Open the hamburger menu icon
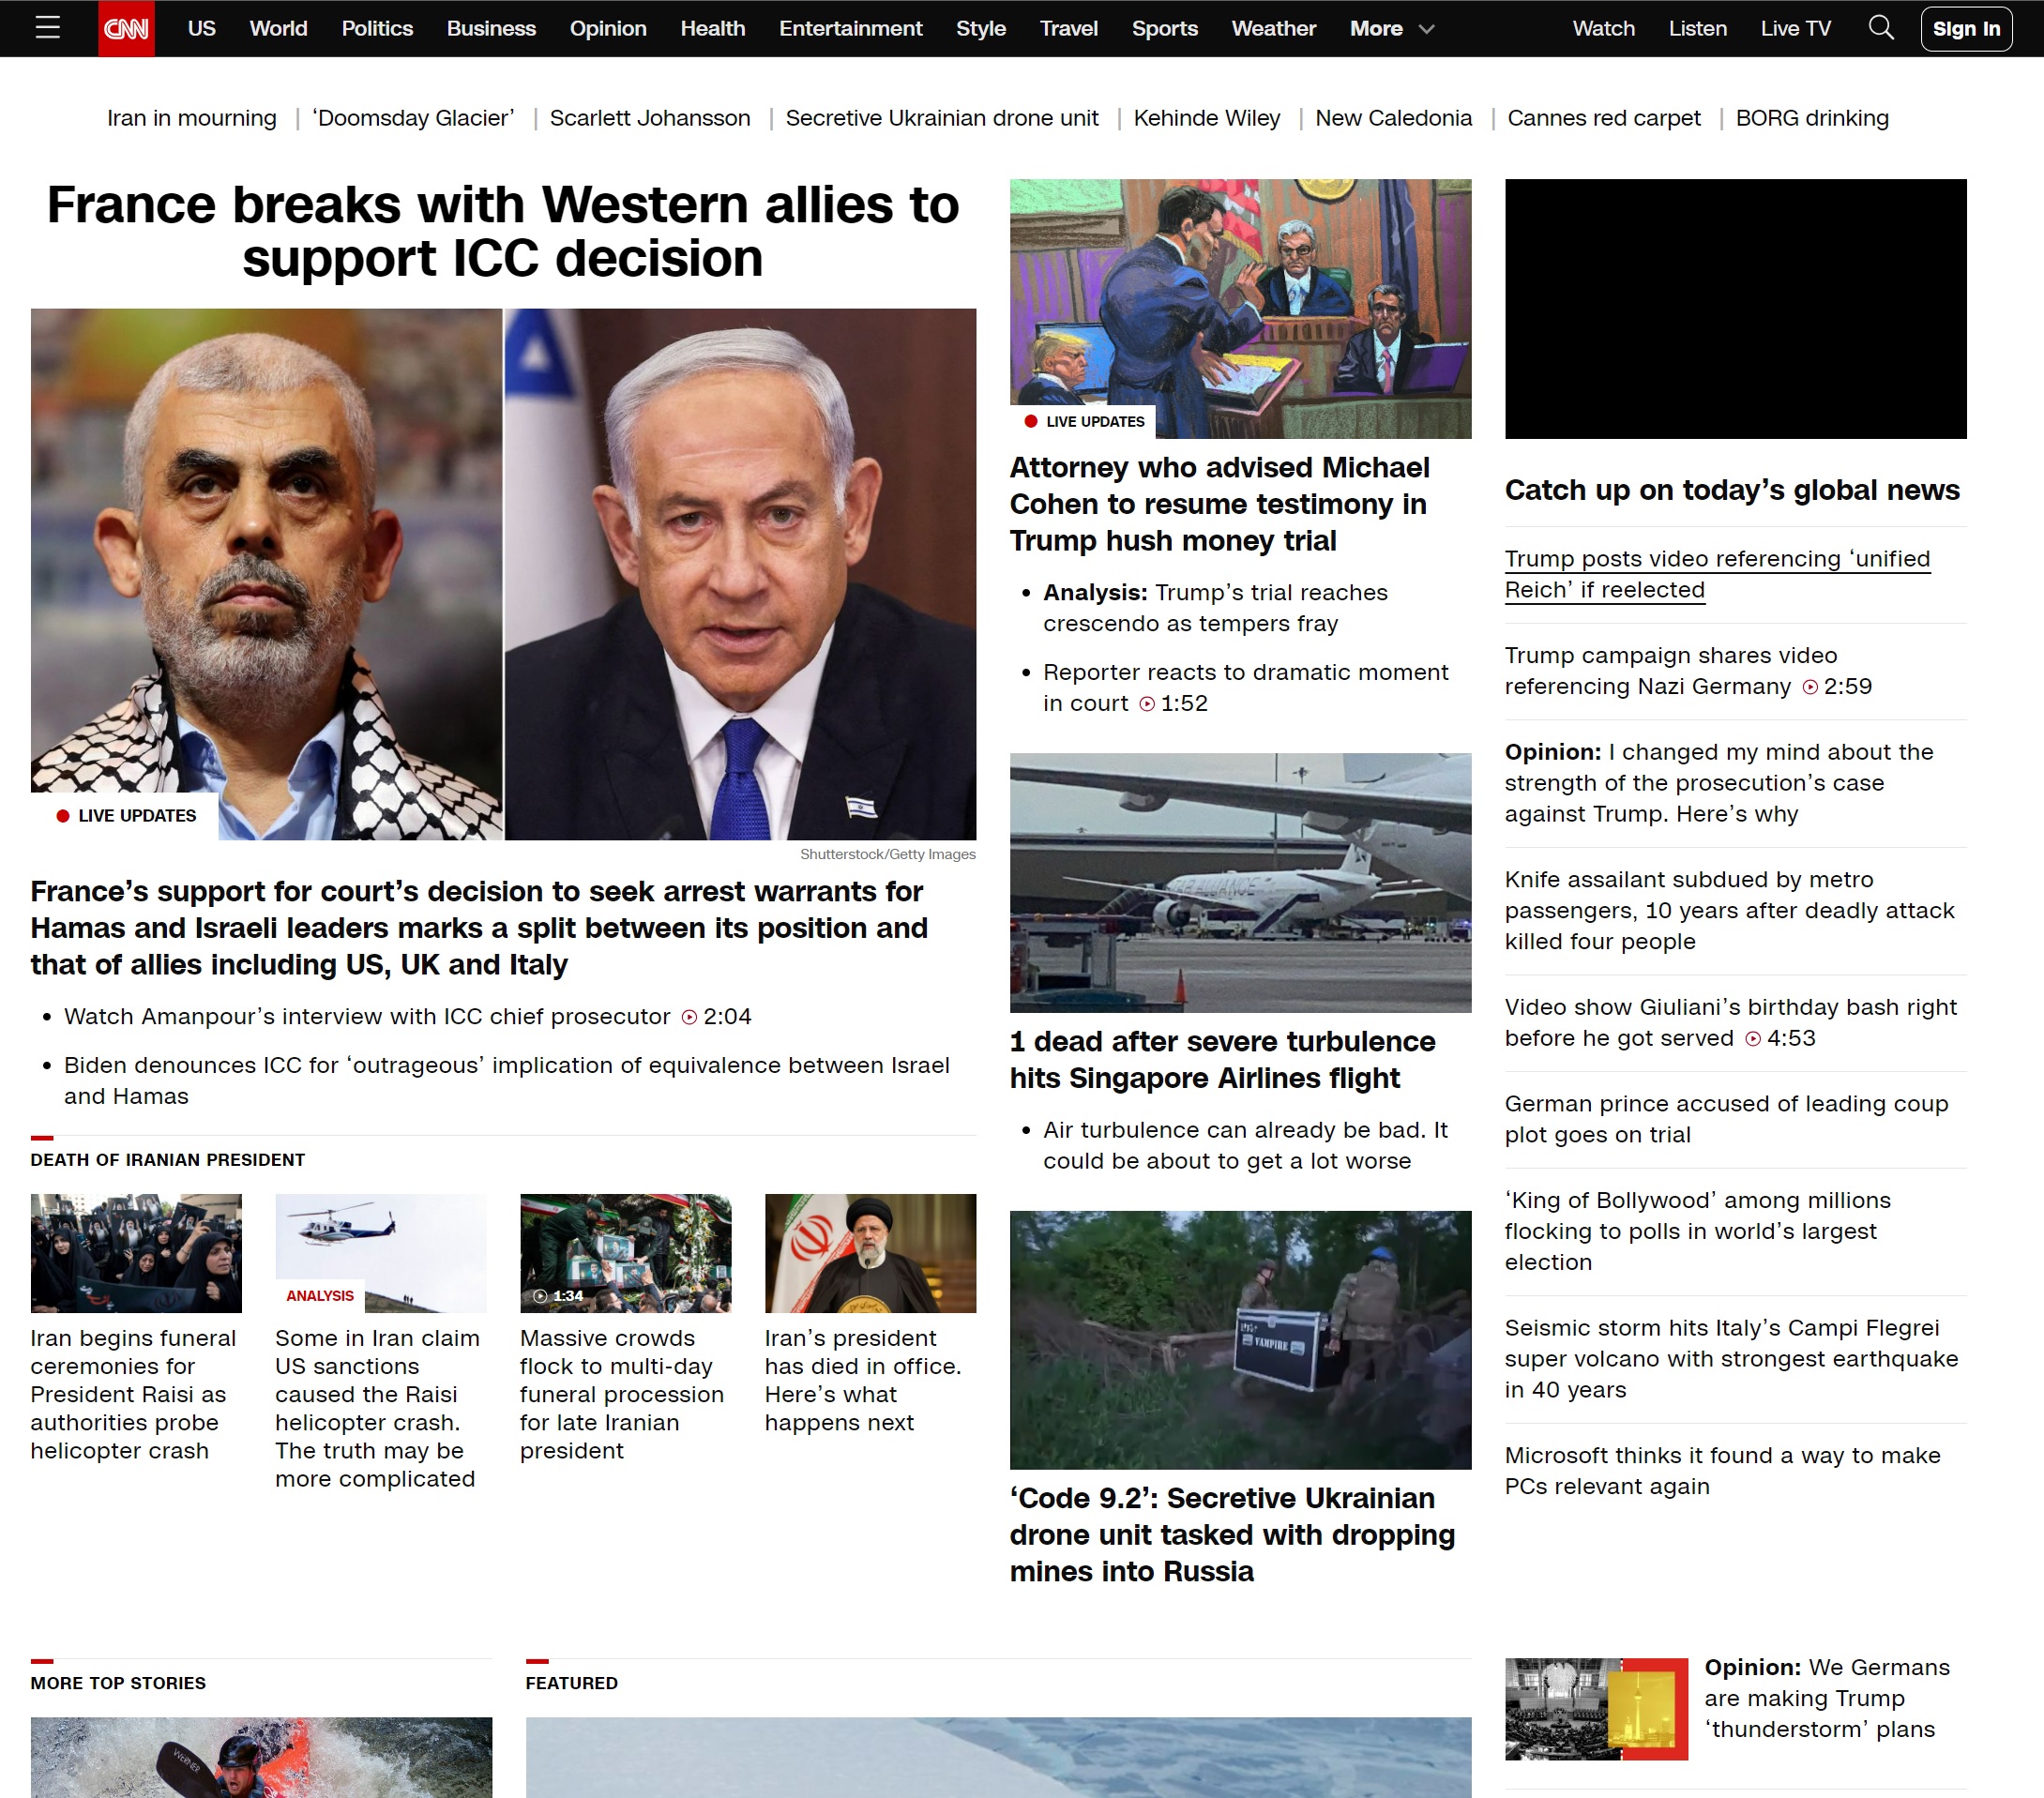 (x=47, y=28)
